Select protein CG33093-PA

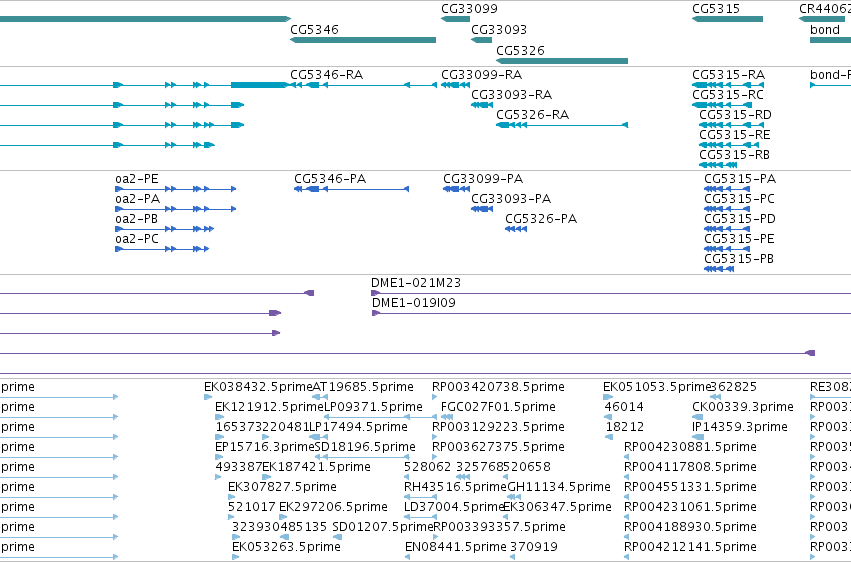coord(482,209)
